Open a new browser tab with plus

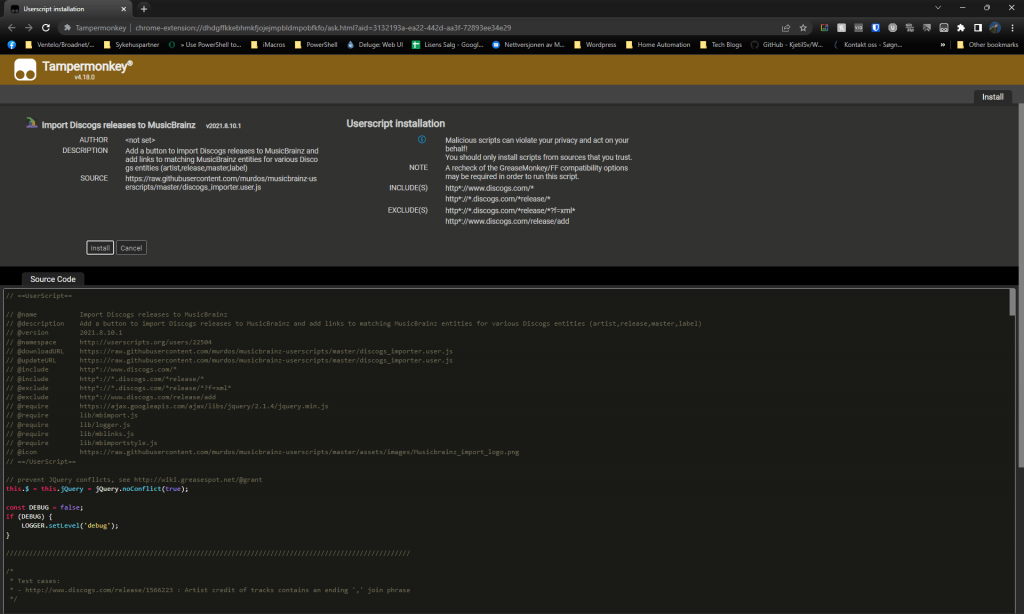[x=144, y=8]
